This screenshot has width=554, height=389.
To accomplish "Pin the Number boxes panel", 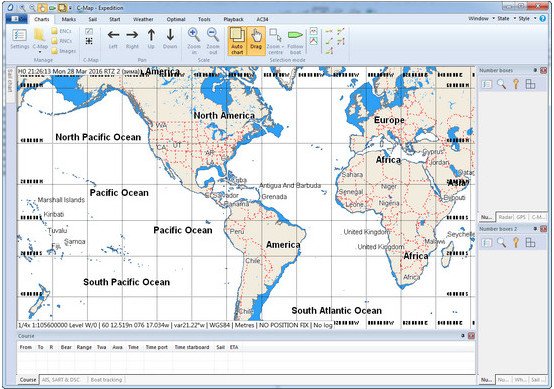I will click(x=535, y=71).
